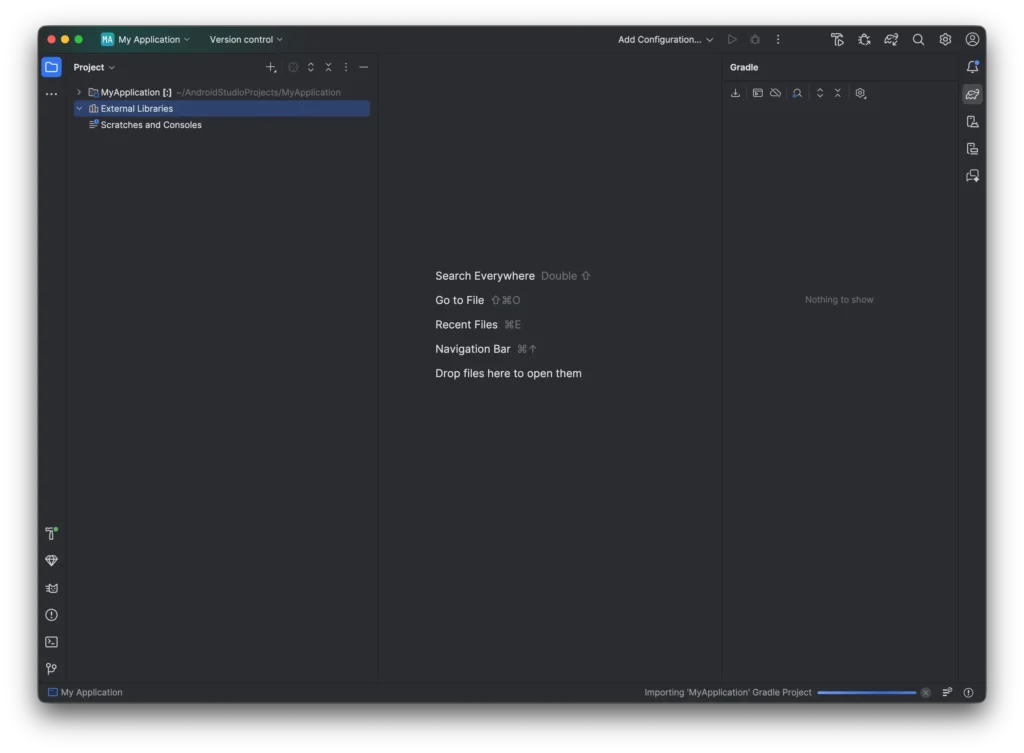Open the Logcat panel via the cat icon
The height and width of the screenshot is (753, 1024).
51,588
